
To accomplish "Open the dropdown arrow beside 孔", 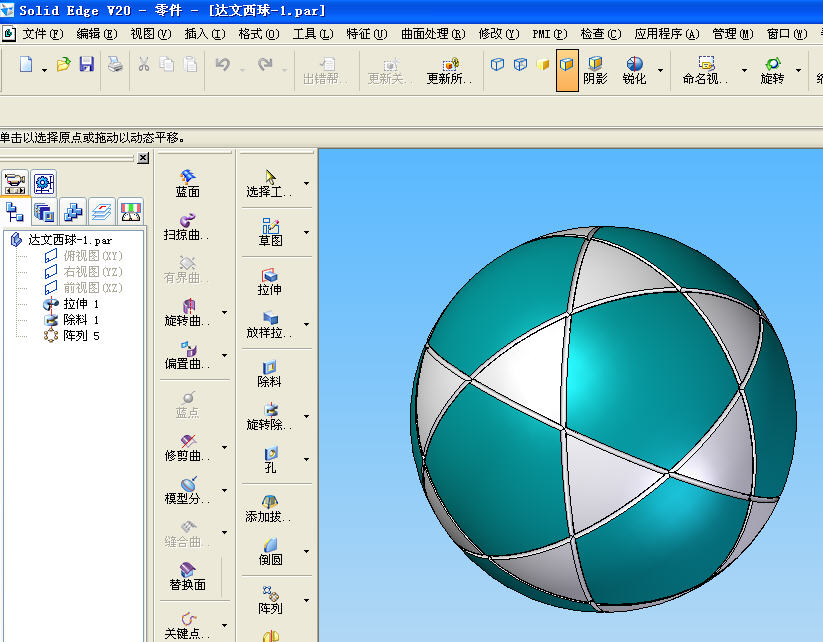I will [306, 459].
